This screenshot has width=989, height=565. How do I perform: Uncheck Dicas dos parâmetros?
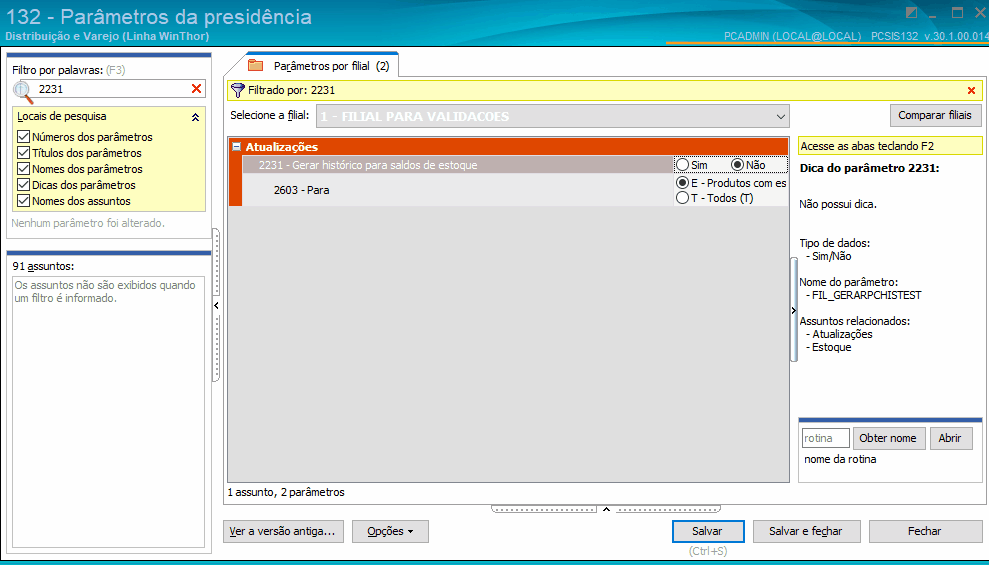(x=23, y=185)
